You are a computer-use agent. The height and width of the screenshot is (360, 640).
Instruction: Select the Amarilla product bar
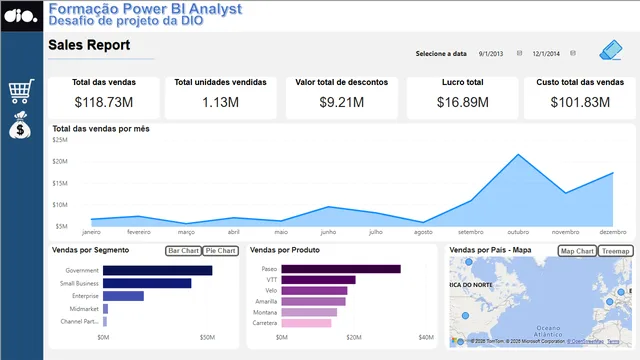tap(313, 302)
